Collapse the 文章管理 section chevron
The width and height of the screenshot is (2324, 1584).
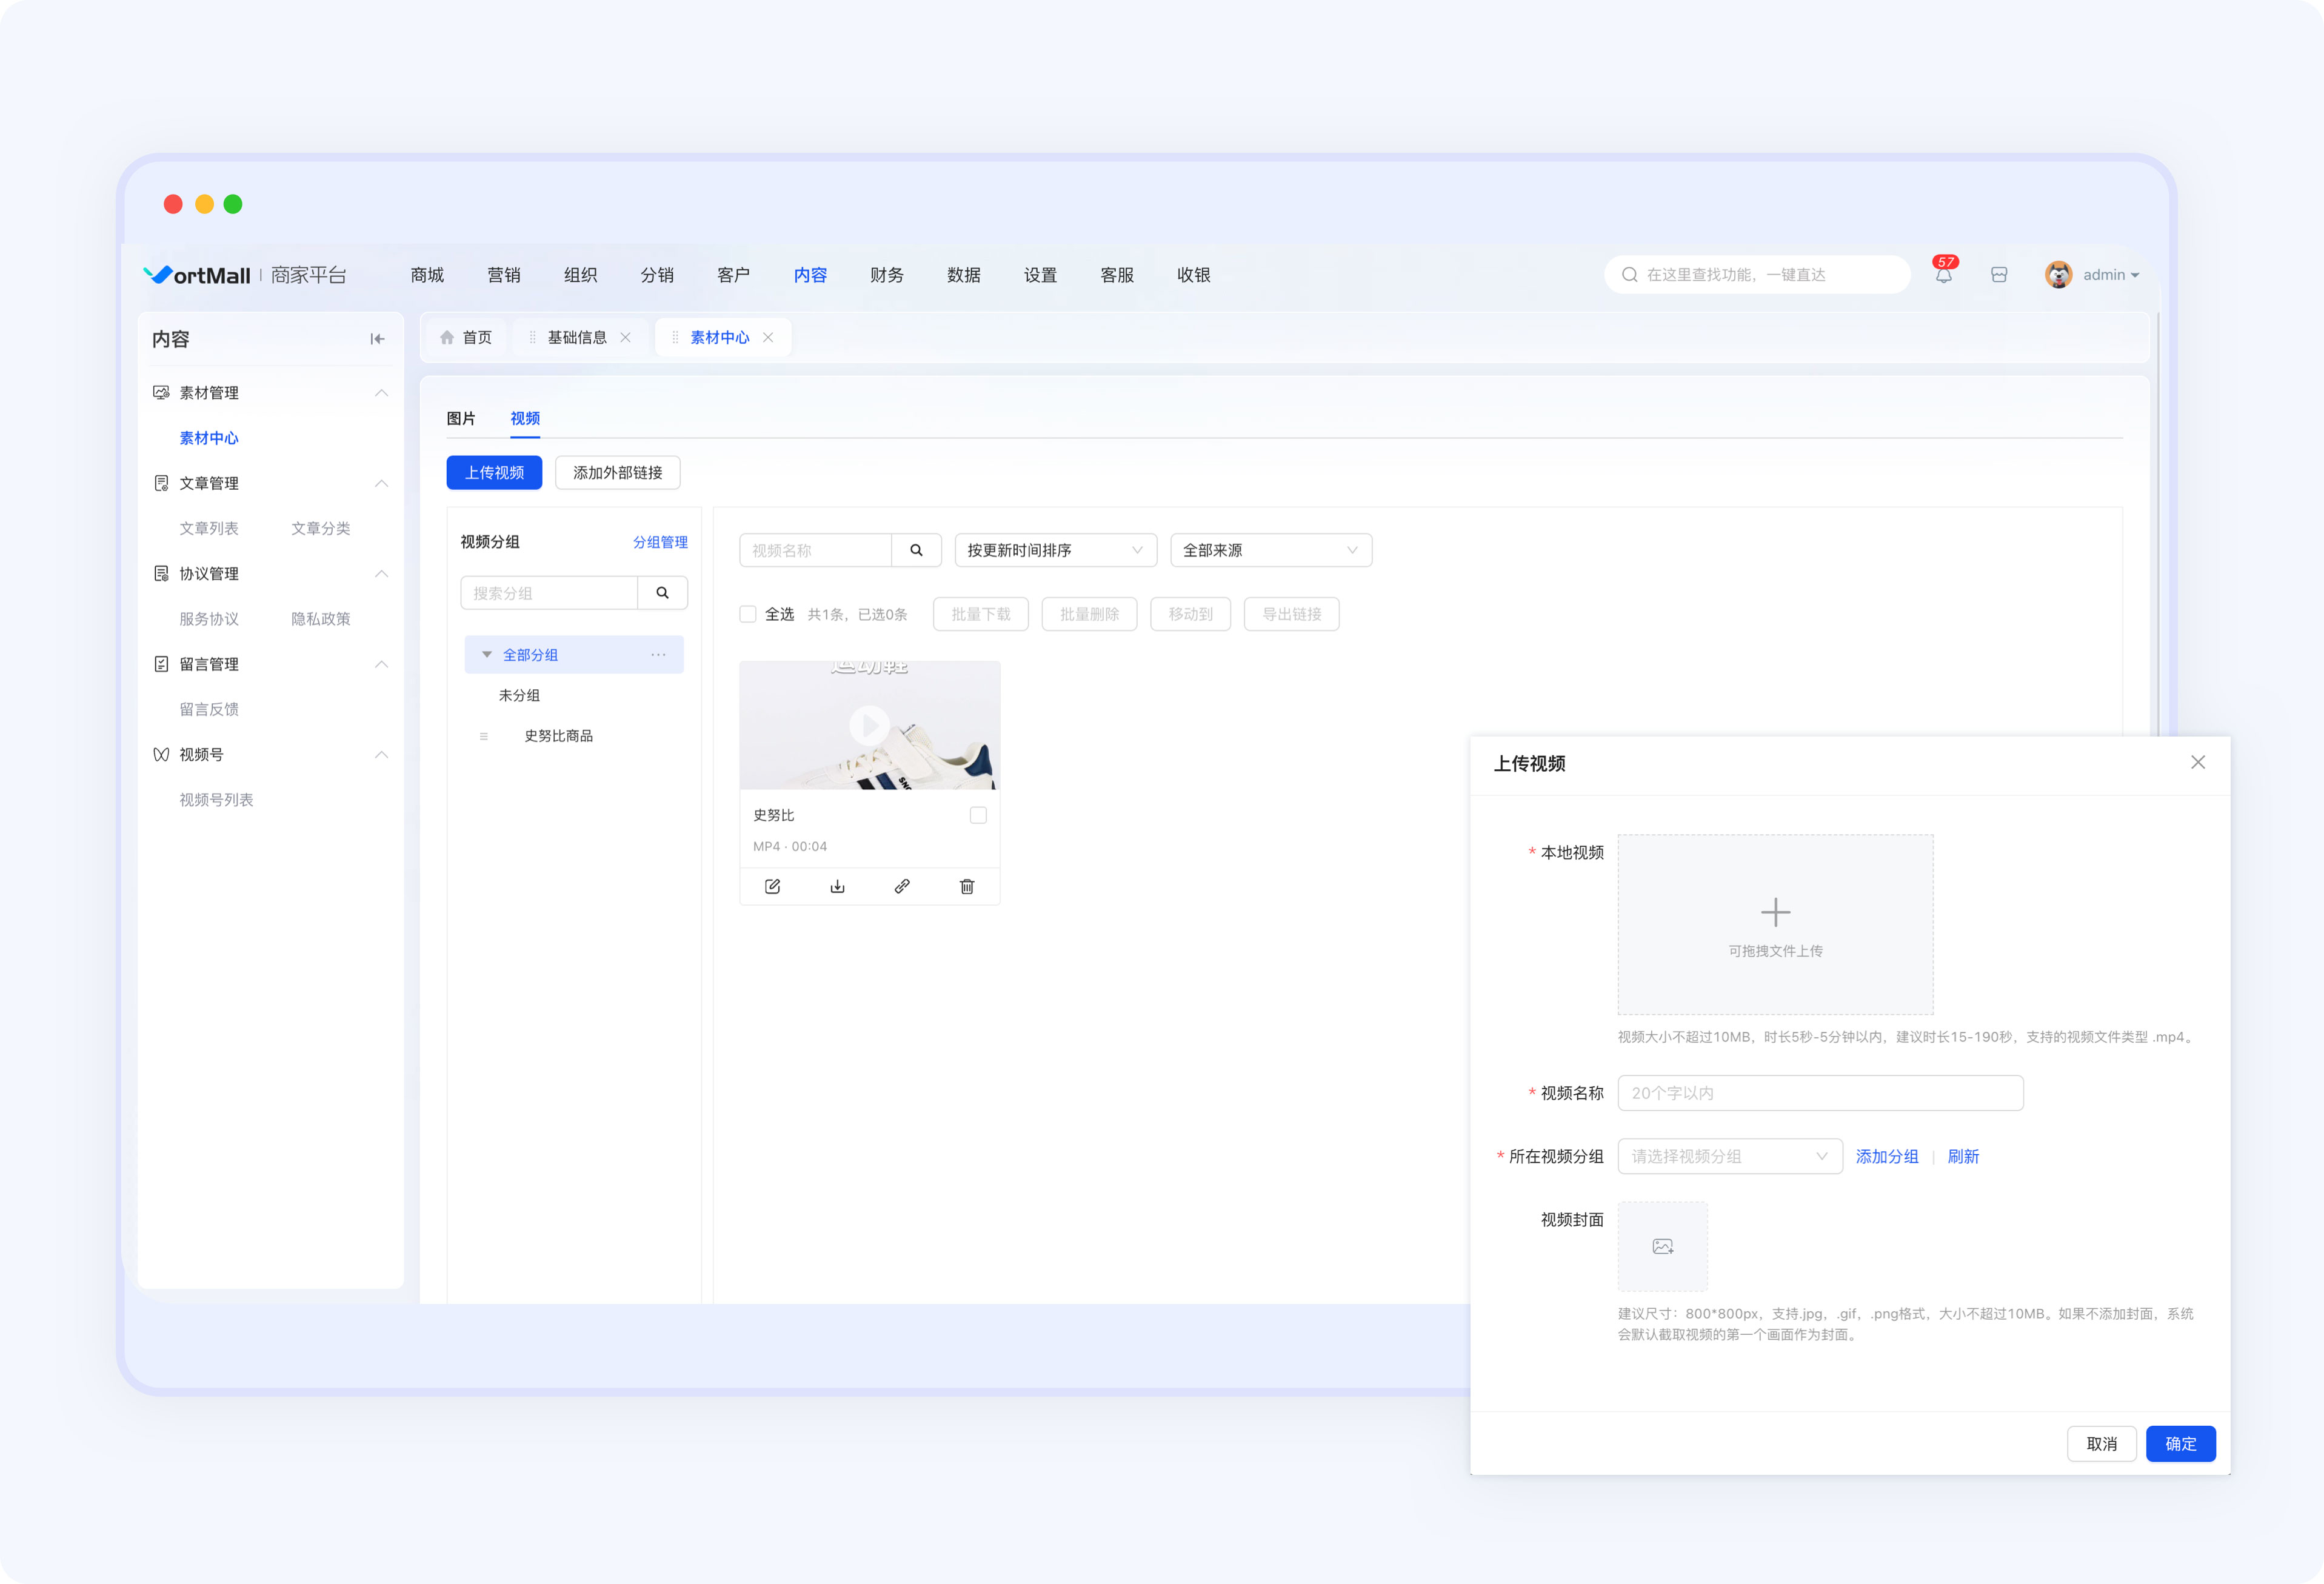[x=381, y=483]
